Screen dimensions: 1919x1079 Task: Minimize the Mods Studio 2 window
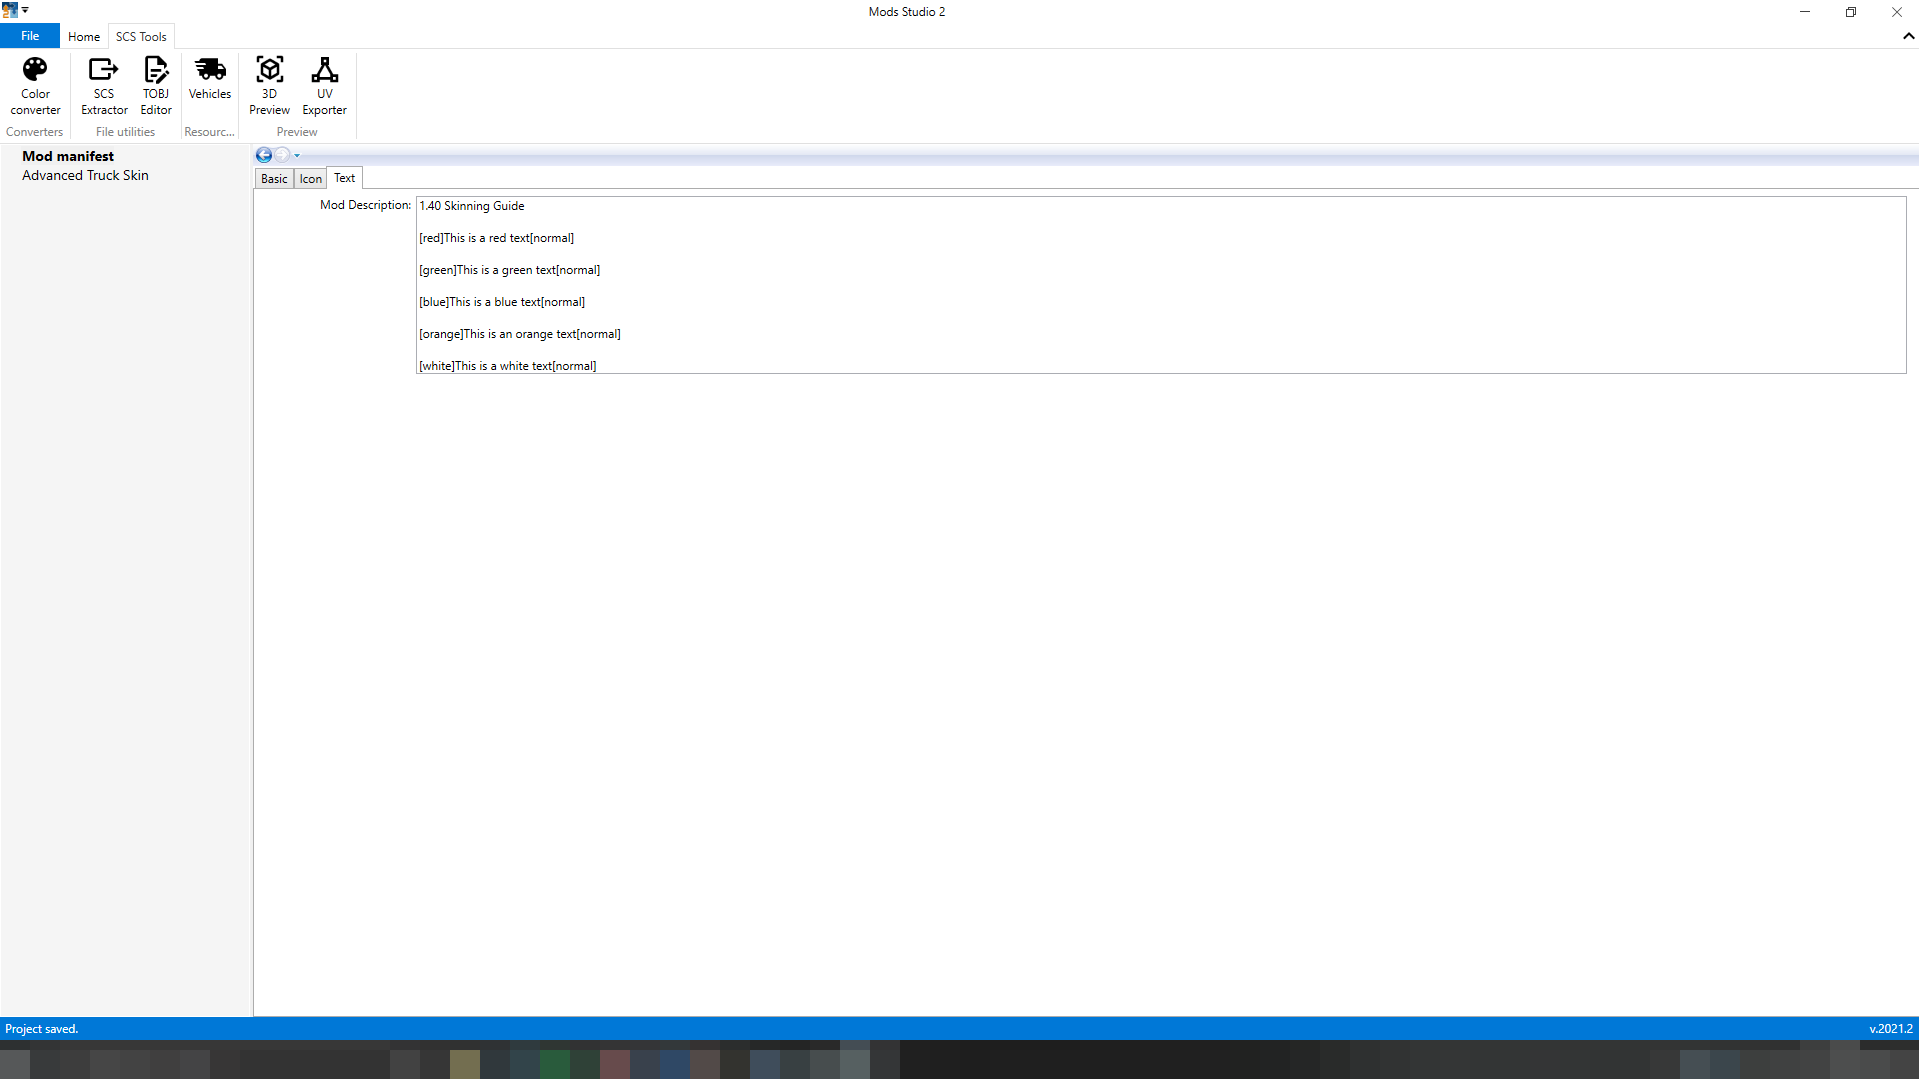pos(1804,12)
